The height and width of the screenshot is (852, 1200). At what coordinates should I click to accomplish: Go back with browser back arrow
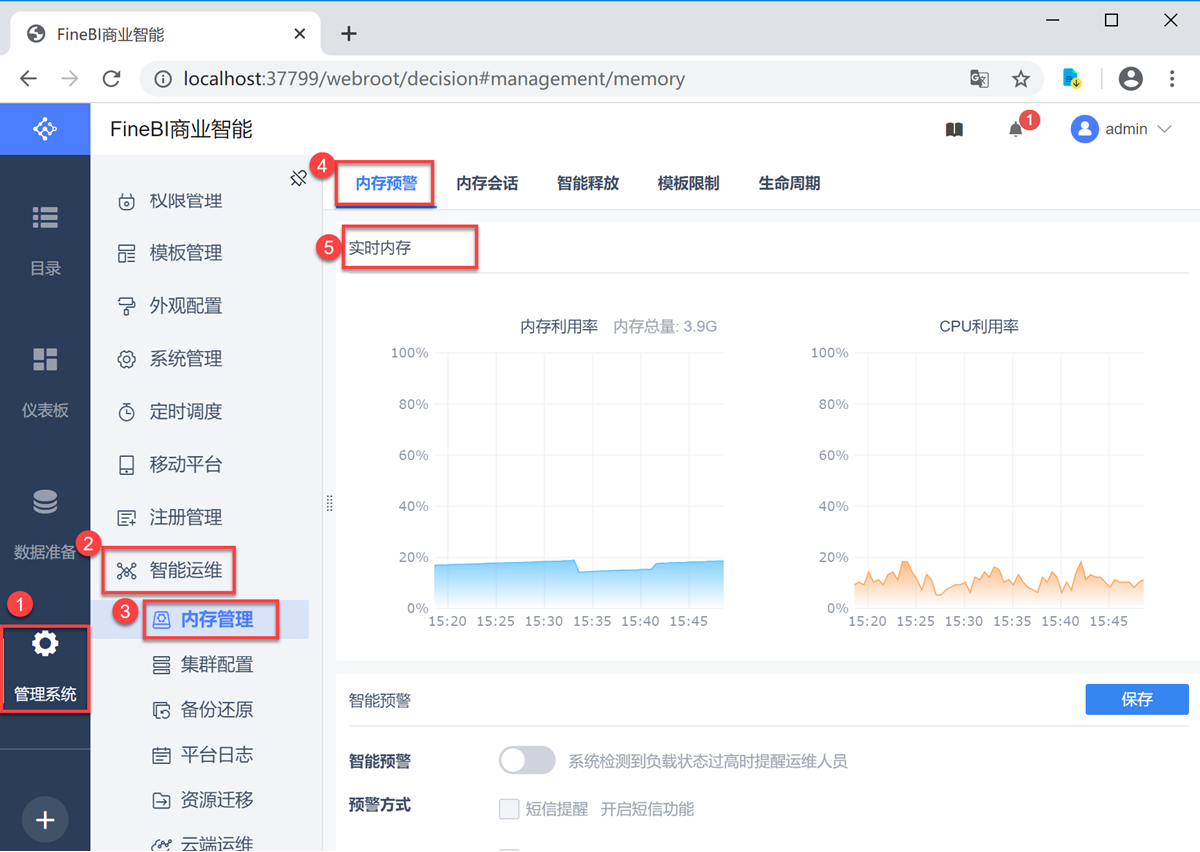(x=28, y=78)
